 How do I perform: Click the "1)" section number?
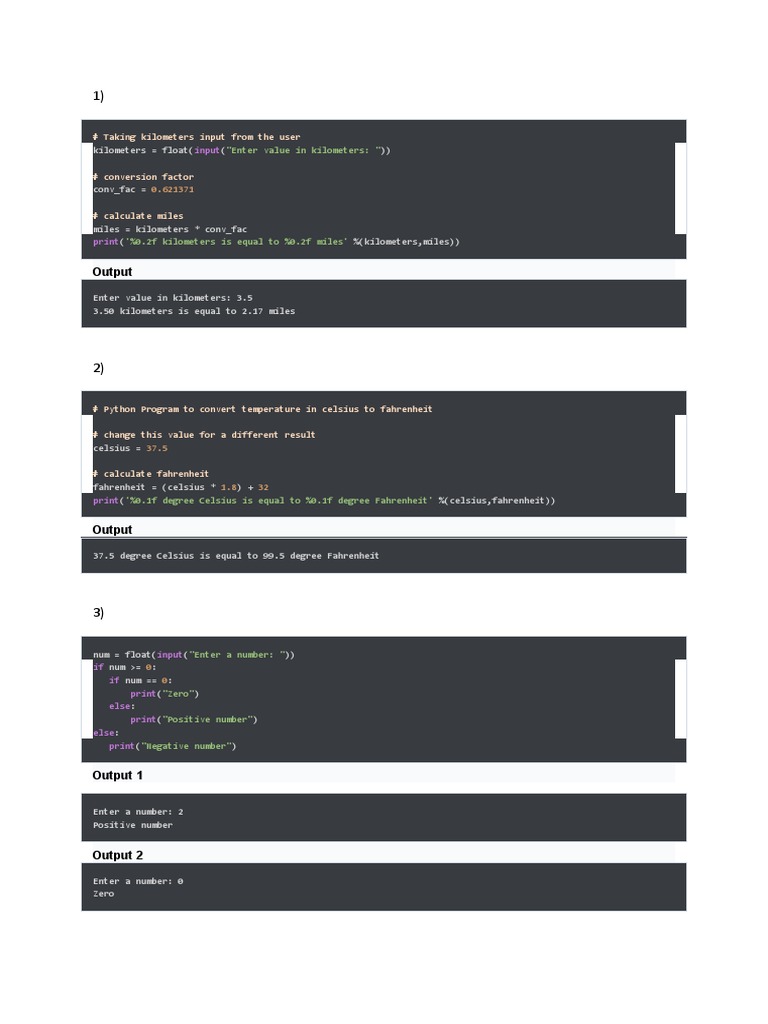98,96
